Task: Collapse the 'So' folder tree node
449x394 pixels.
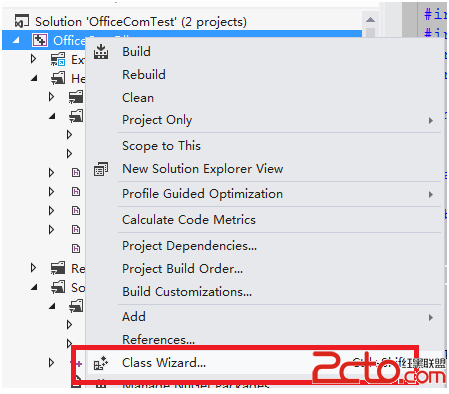Action: pyautogui.click(x=34, y=287)
